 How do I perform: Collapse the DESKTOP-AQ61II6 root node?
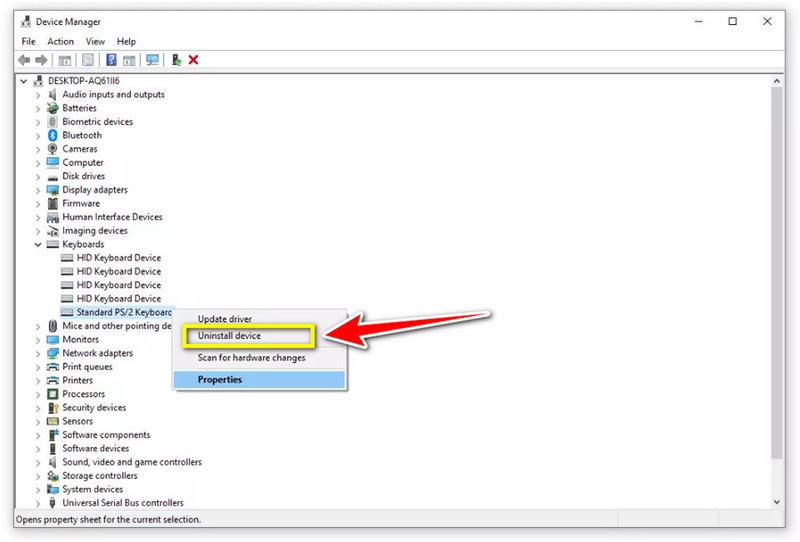[x=23, y=81]
